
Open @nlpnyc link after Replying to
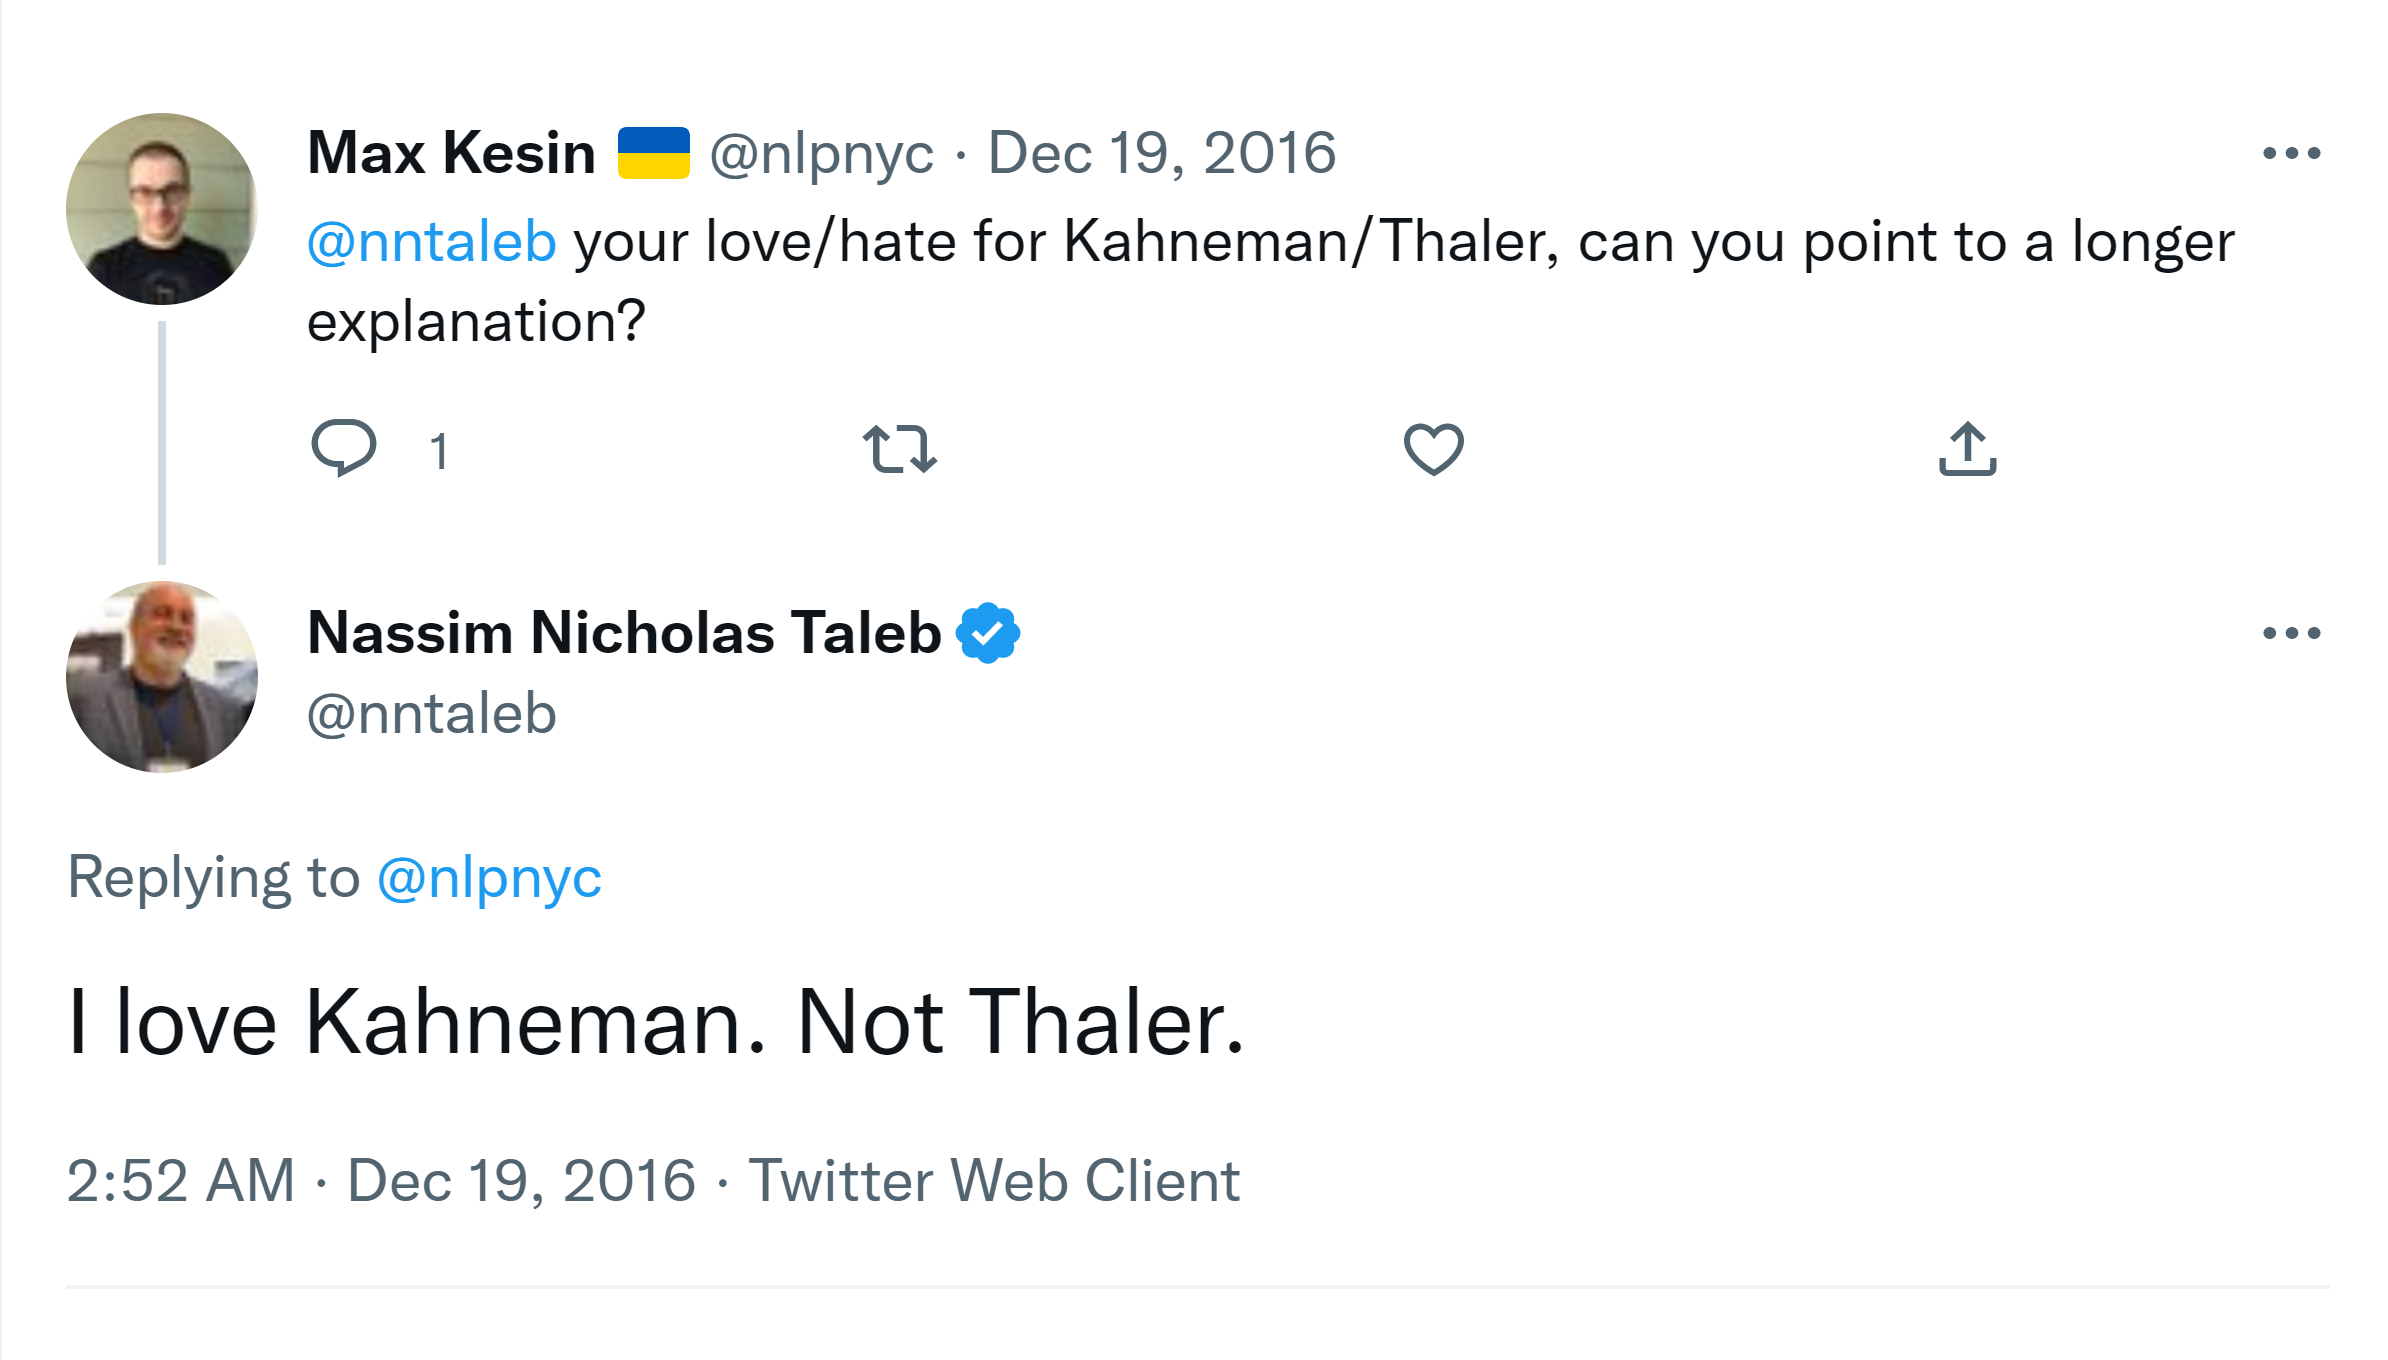coord(489,878)
